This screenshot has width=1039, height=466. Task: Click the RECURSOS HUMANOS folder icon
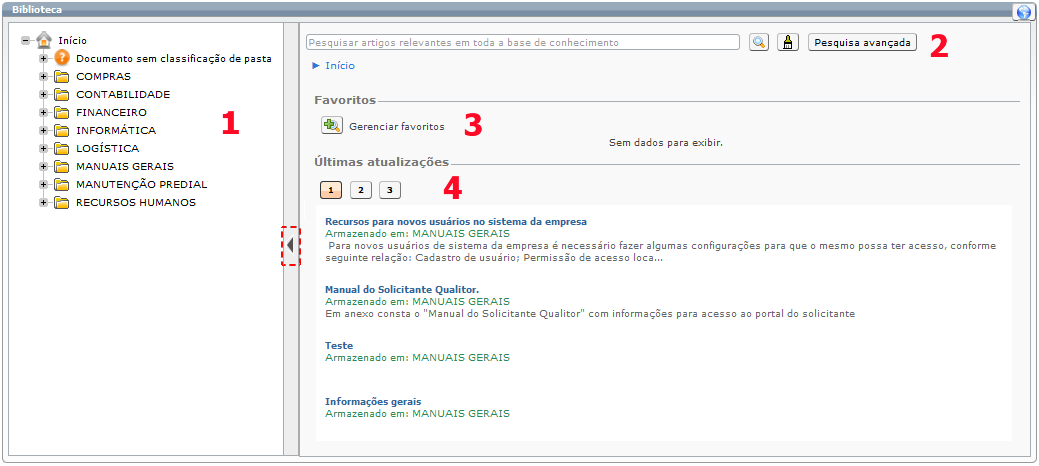62,203
